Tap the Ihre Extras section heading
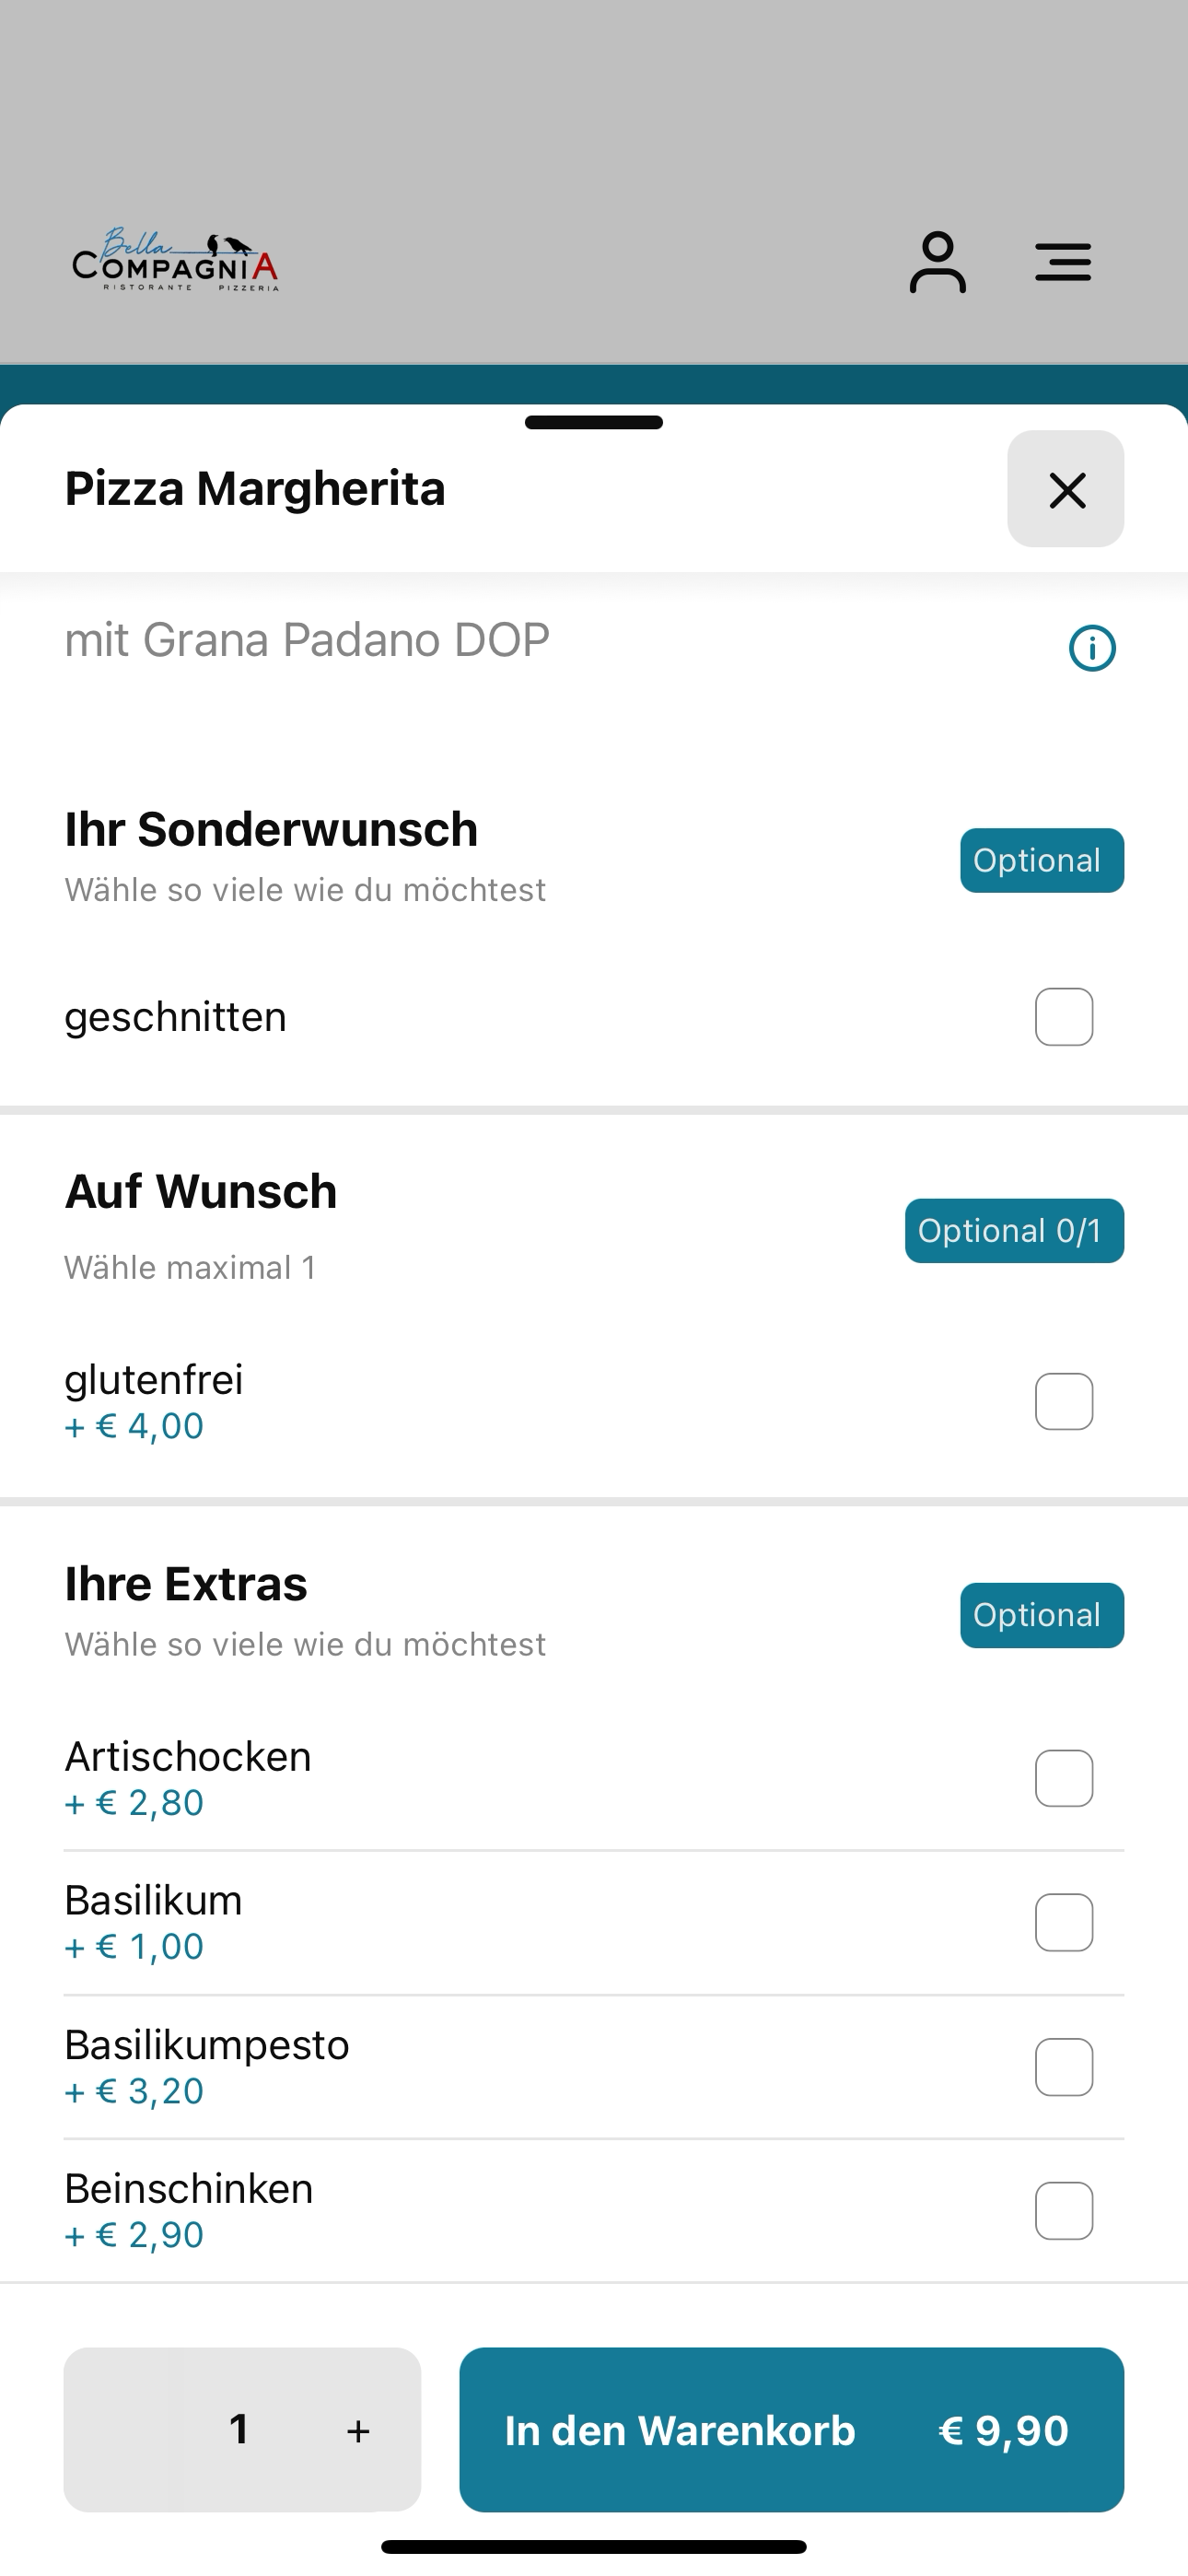Screen dimensions: 1188x2576 tap(186, 1584)
